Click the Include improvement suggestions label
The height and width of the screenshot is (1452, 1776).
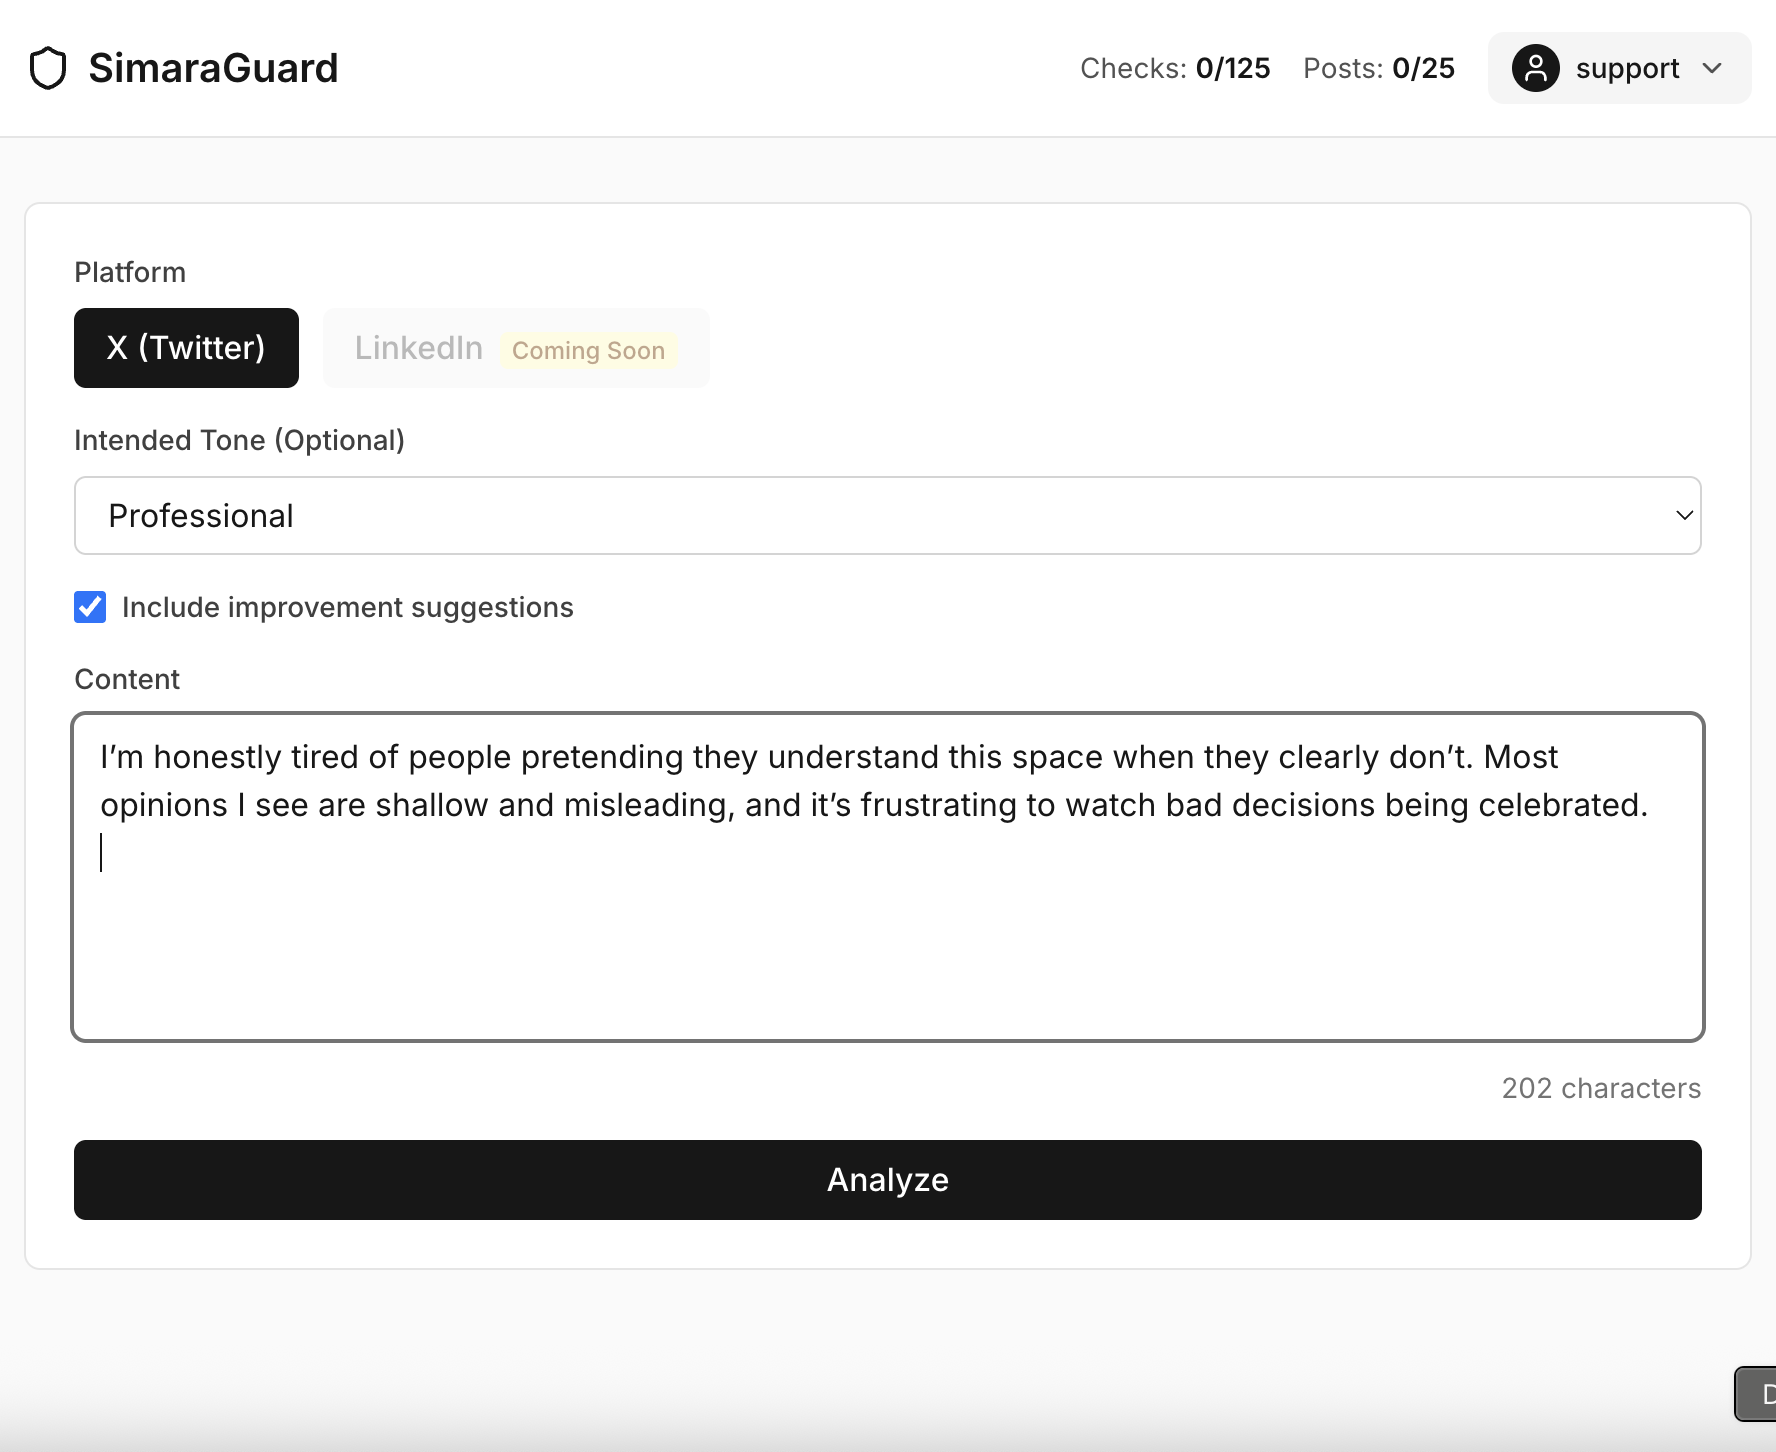347,607
